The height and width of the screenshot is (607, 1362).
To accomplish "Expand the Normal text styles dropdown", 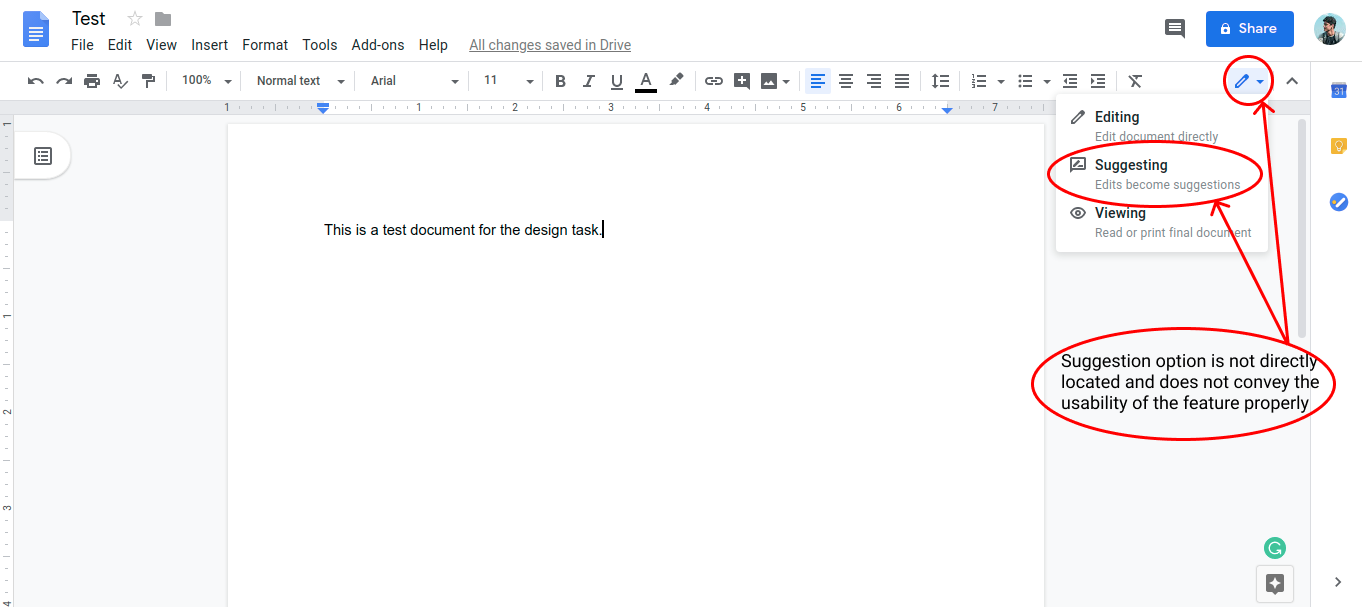I will (x=297, y=81).
